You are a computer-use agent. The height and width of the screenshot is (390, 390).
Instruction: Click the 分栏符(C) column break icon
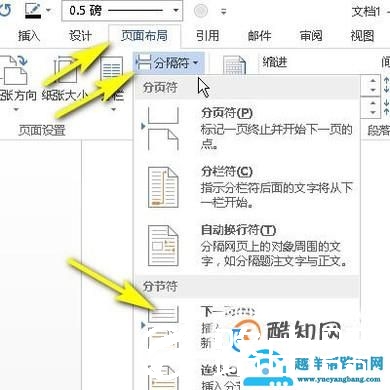pyautogui.click(x=163, y=187)
